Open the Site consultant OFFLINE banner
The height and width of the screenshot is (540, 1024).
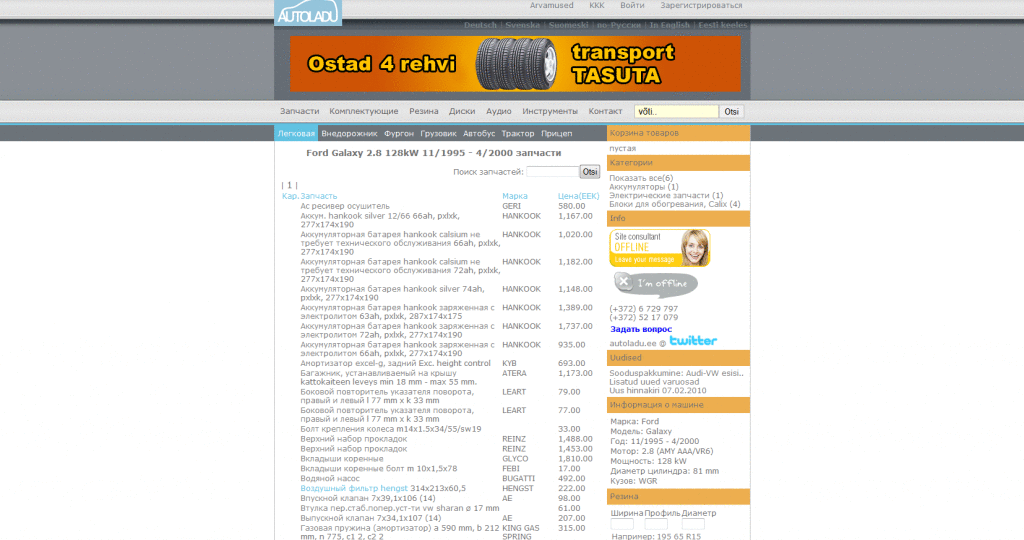[660, 247]
